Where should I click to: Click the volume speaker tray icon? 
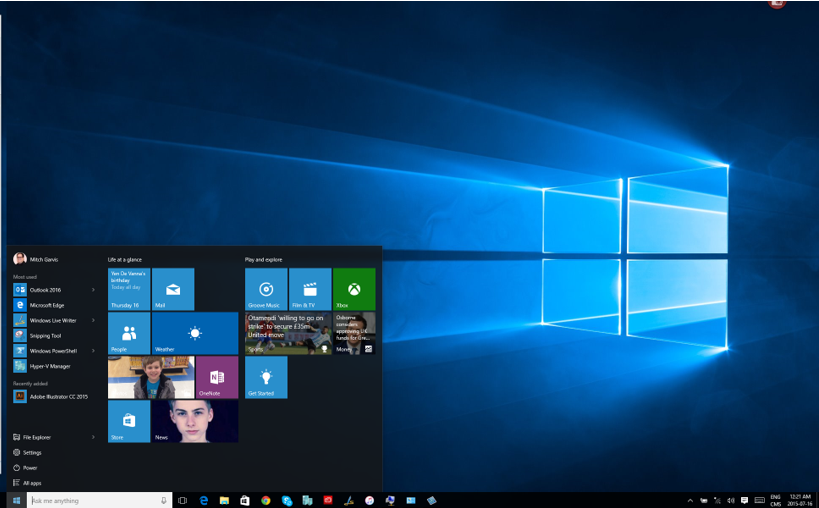coord(731,500)
